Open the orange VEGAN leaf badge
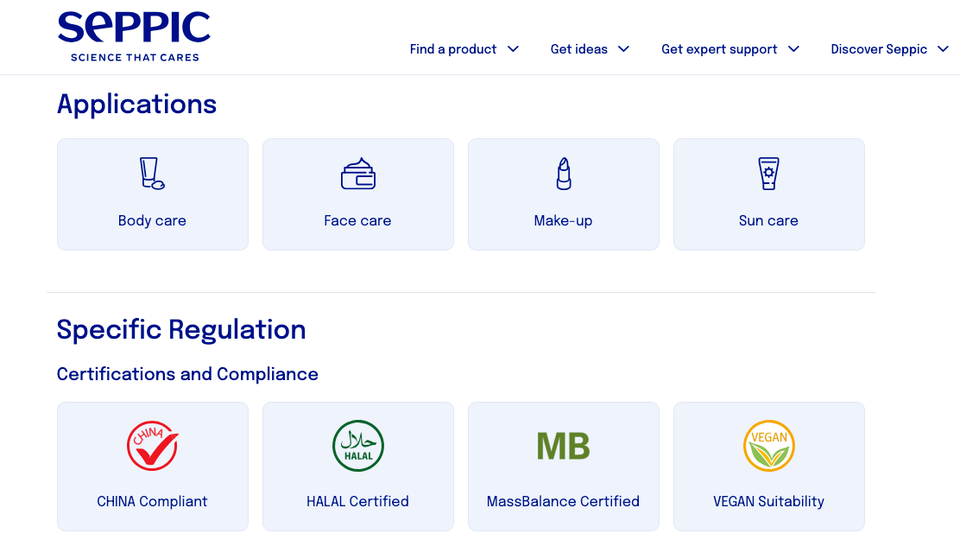This screenshot has width=960, height=559. point(769,446)
